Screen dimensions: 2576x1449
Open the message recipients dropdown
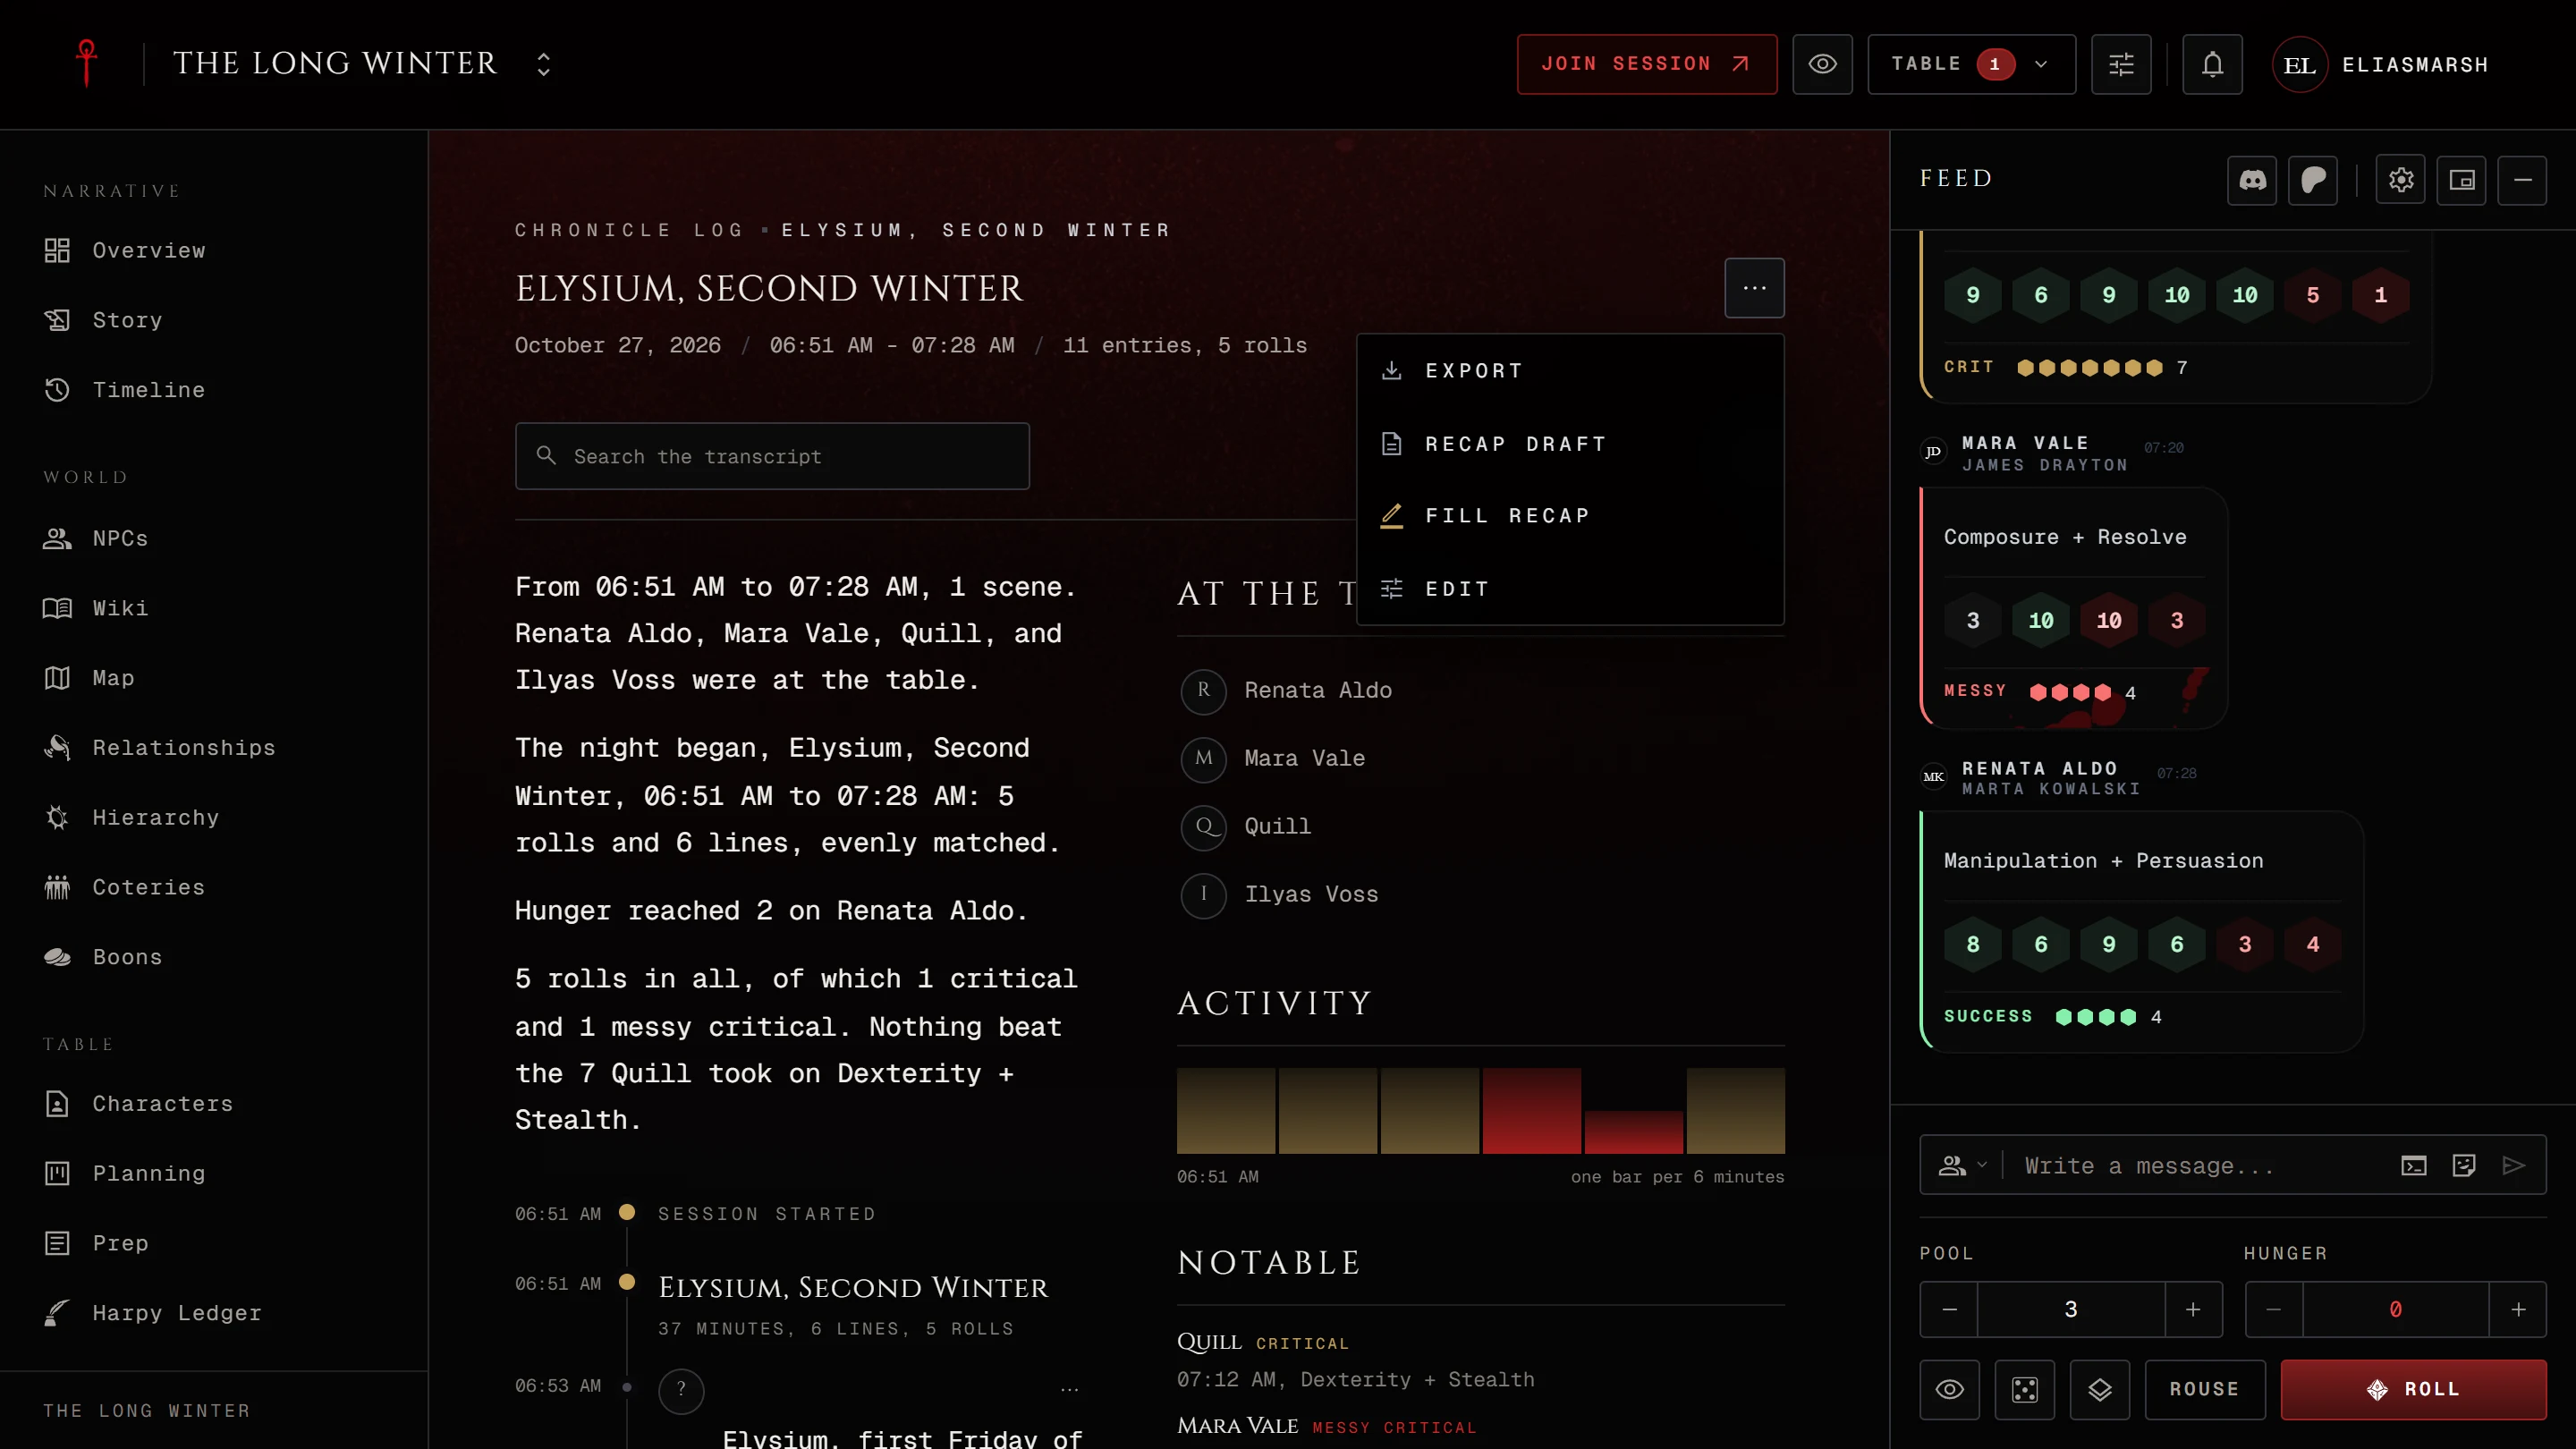1962,1165
